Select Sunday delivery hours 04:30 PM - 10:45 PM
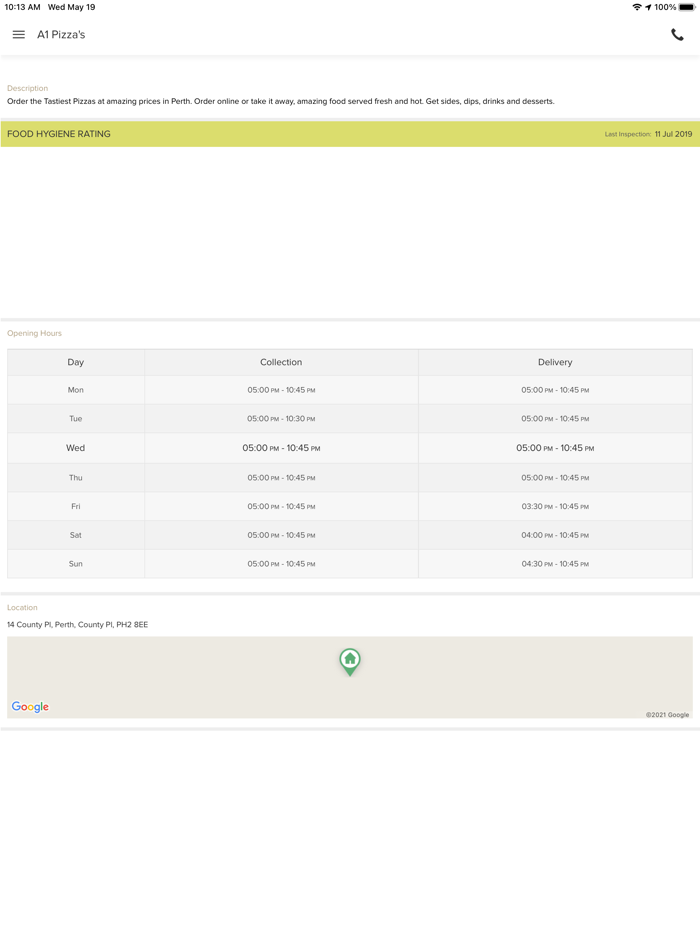This screenshot has height=934, width=700. tap(555, 563)
